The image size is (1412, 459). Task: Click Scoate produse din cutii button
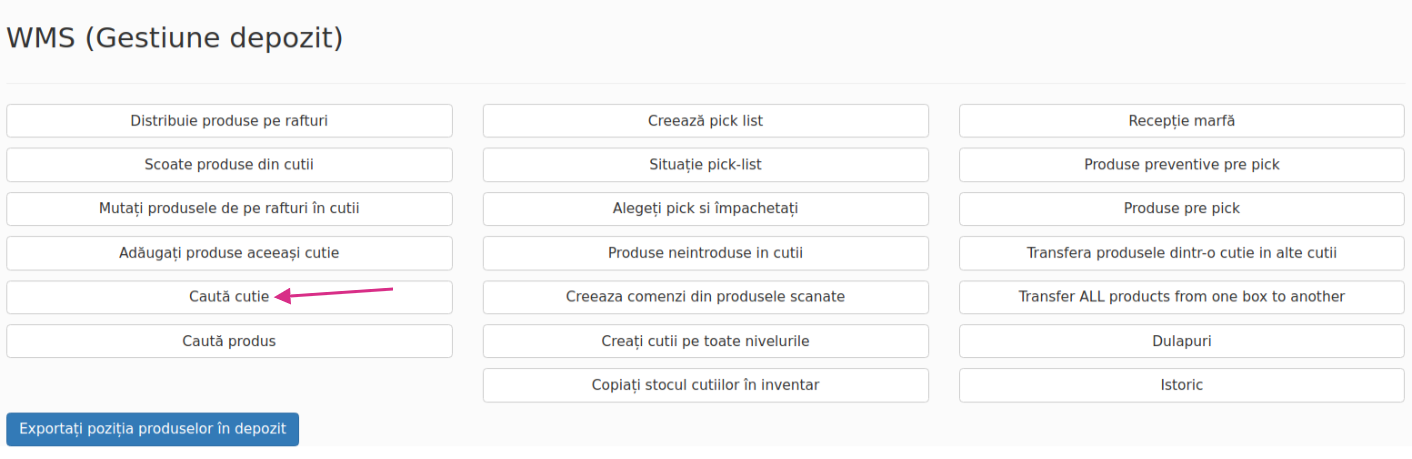pyautogui.click(x=229, y=165)
